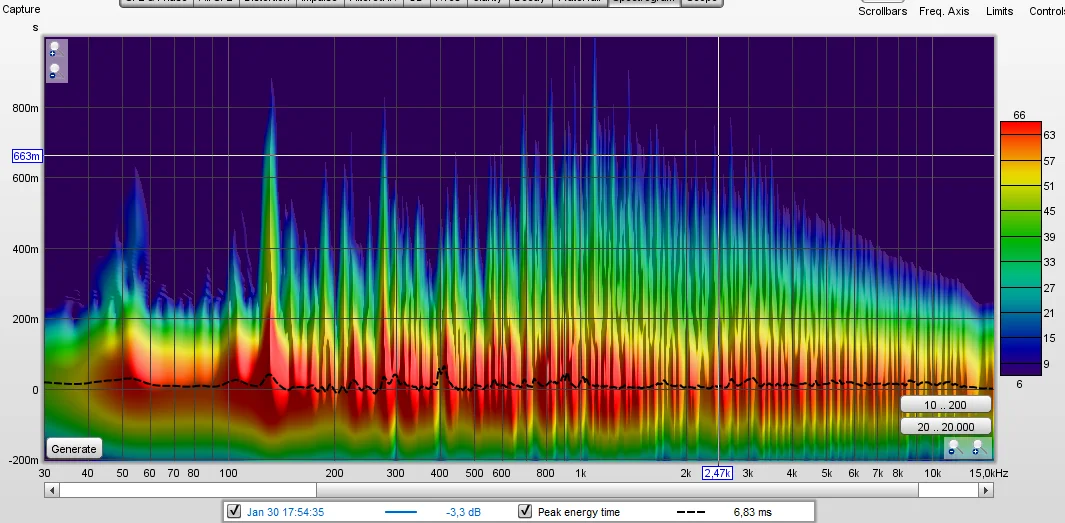The width and height of the screenshot is (1065, 523).
Task: Click the horizontal scrollbar right arrow
Action: point(987,490)
